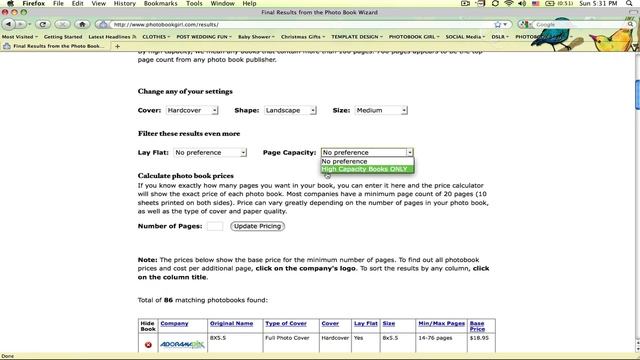Click the battery status icon
Viewport: 640px width, 360px height.
click(550, 3)
